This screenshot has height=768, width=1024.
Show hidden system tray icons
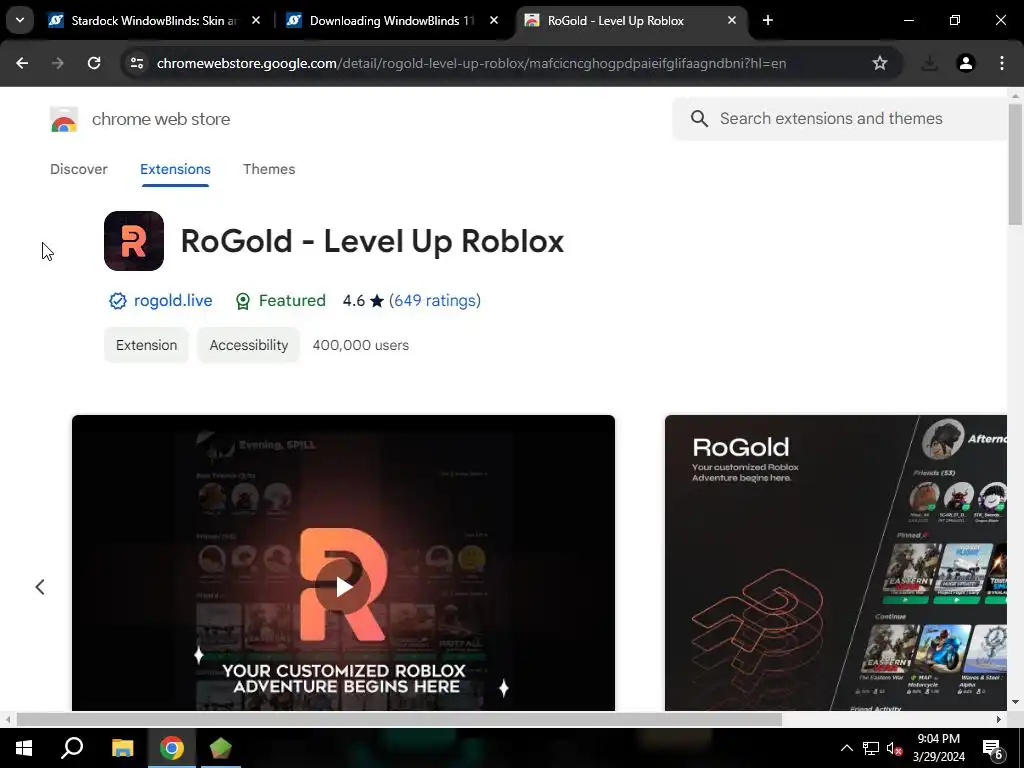pos(846,748)
